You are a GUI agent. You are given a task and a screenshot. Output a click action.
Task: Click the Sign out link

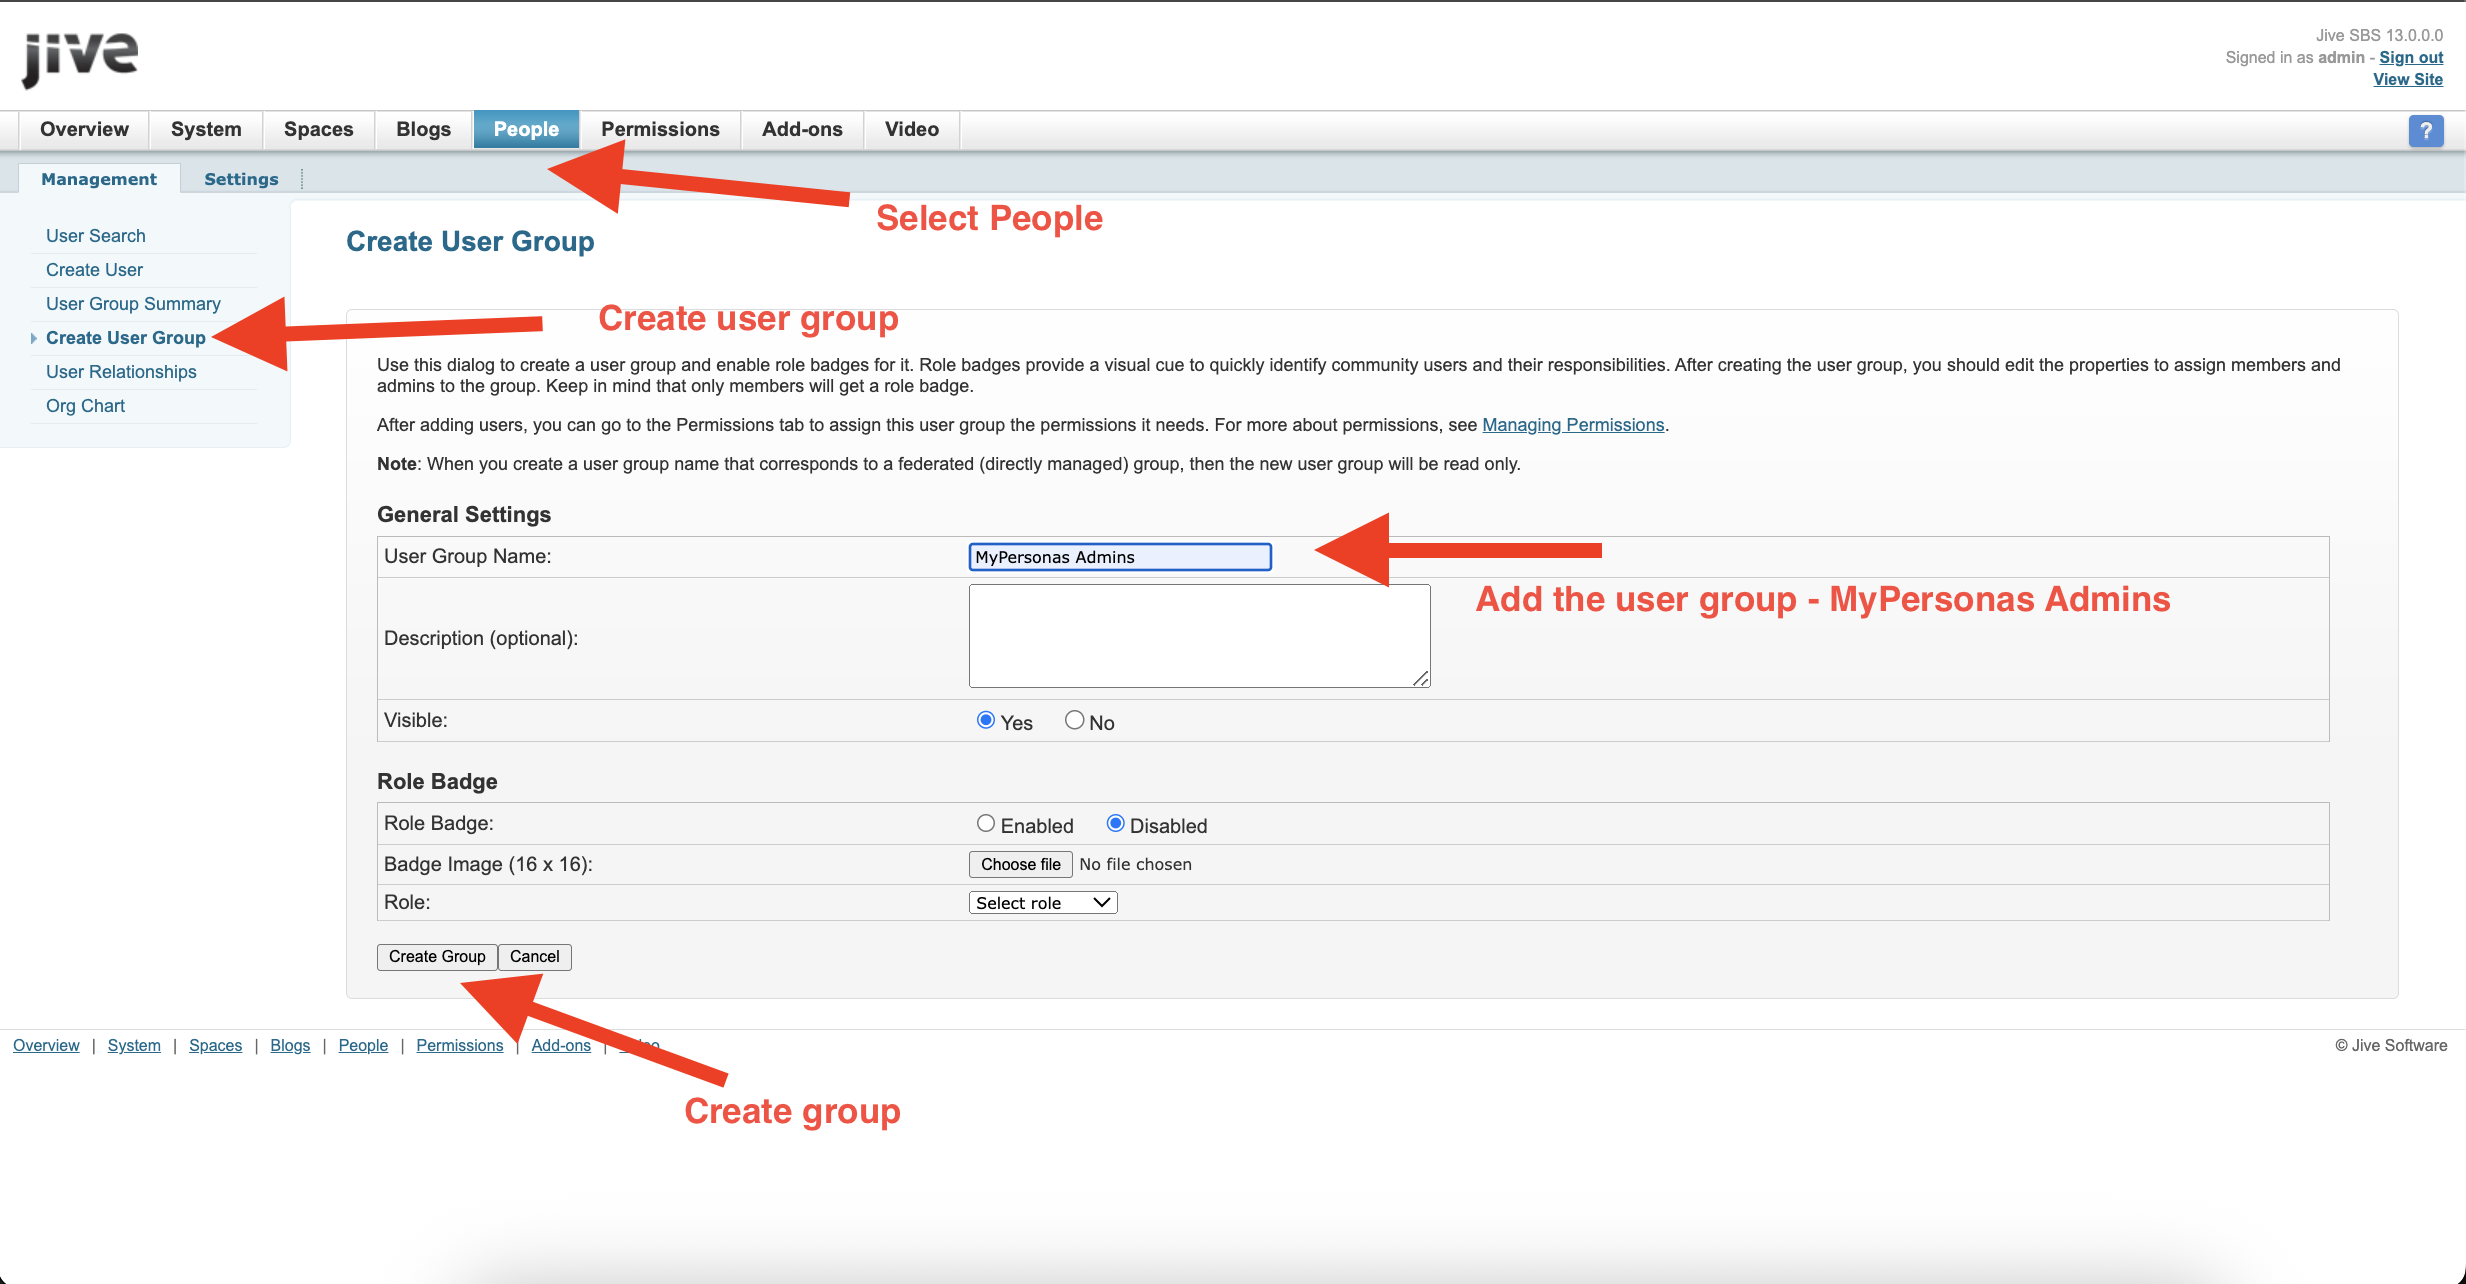[2410, 57]
